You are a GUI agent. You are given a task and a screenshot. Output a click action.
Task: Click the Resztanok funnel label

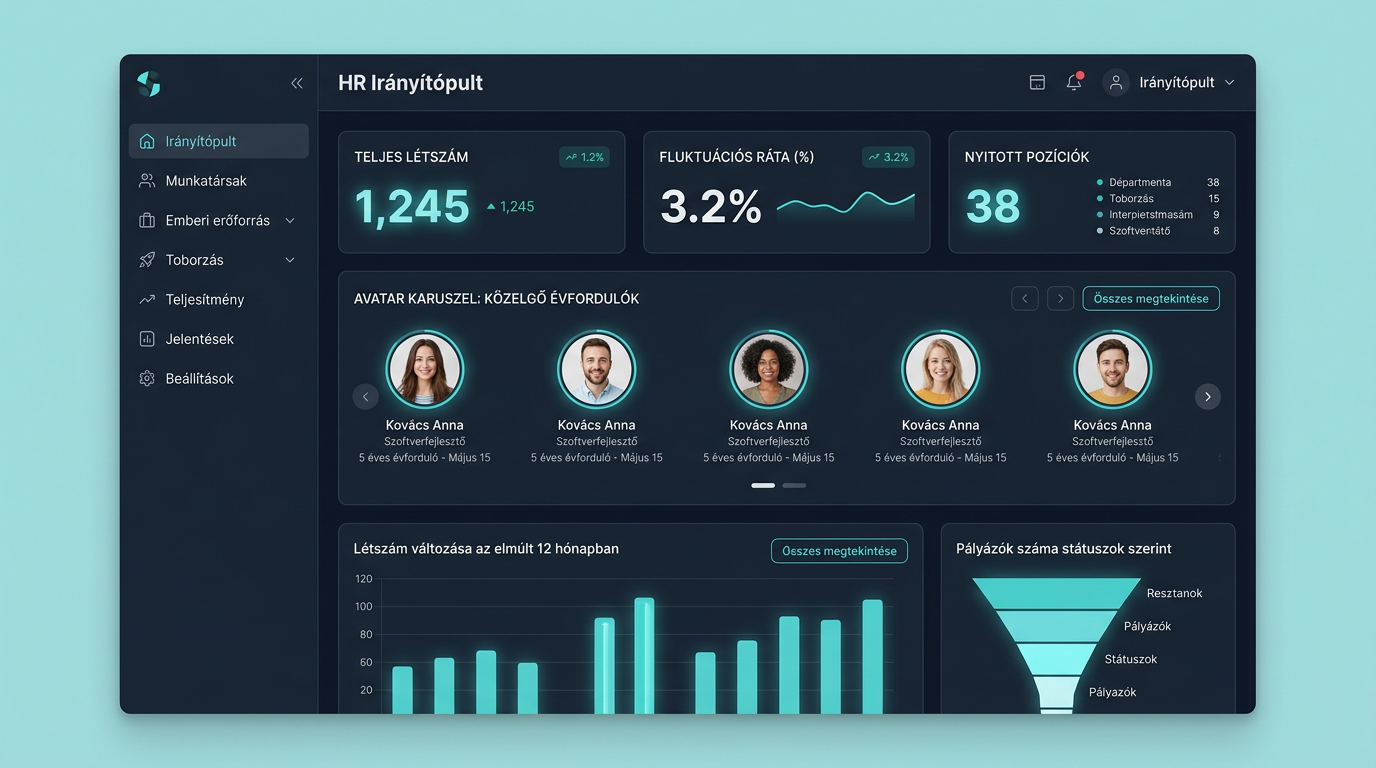point(1175,594)
